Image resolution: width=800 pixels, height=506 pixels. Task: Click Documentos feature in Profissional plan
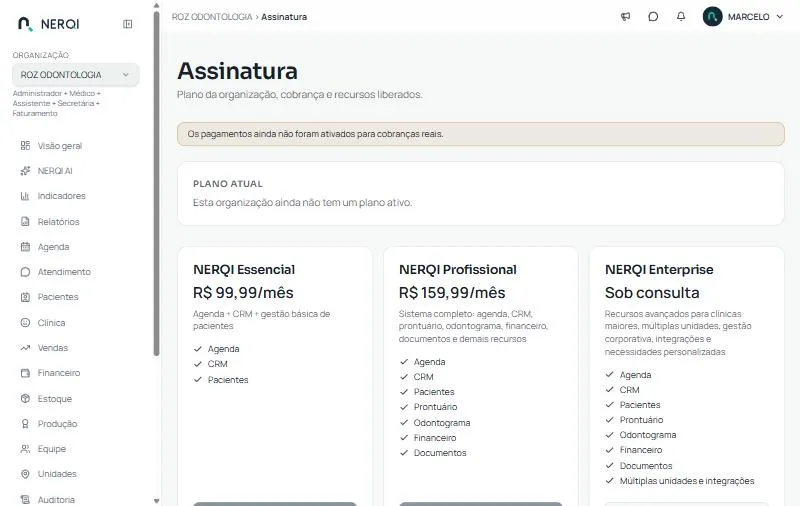coord(440,453)
